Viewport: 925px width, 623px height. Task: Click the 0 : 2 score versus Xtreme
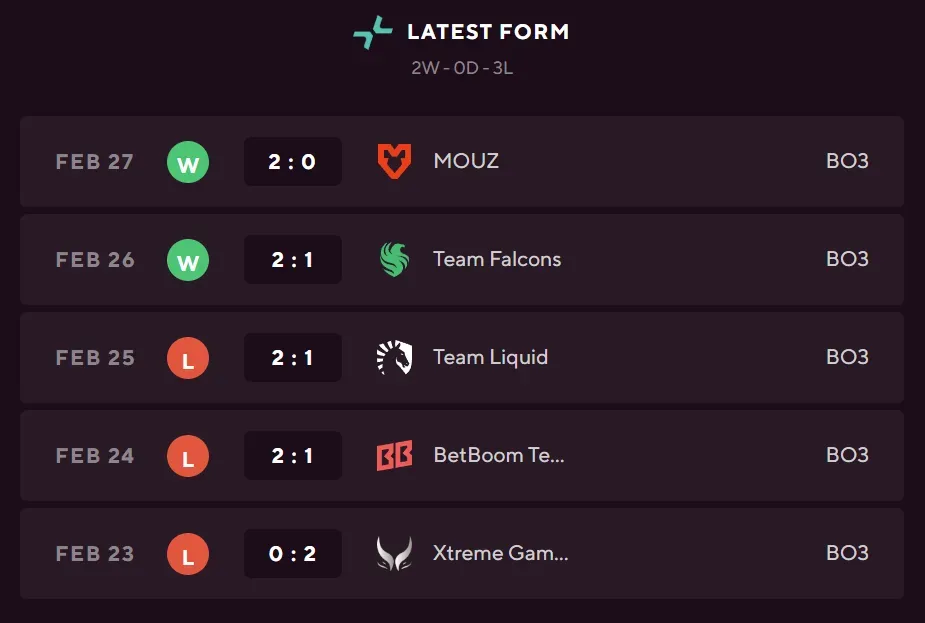coord(292,554)
